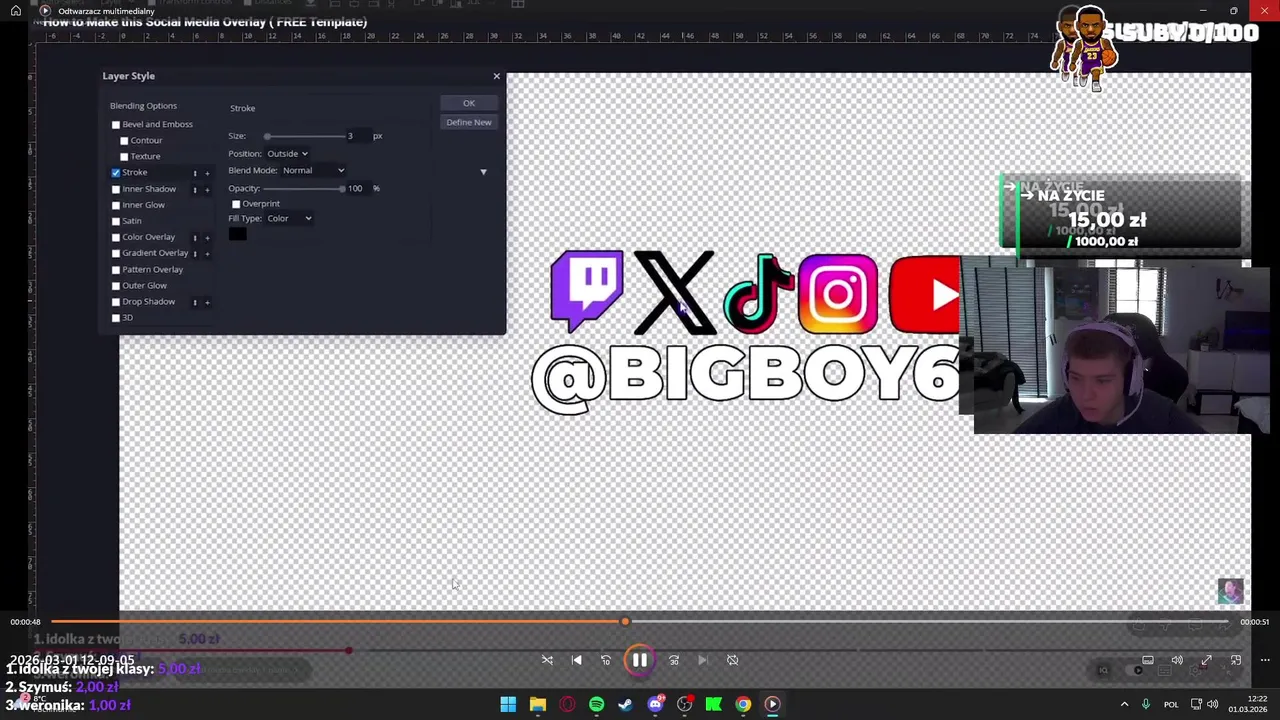Viewport: 1280px width, 720px height.
Task: Select Blending Options in Layer Style
Action: [x=143, y=106]
